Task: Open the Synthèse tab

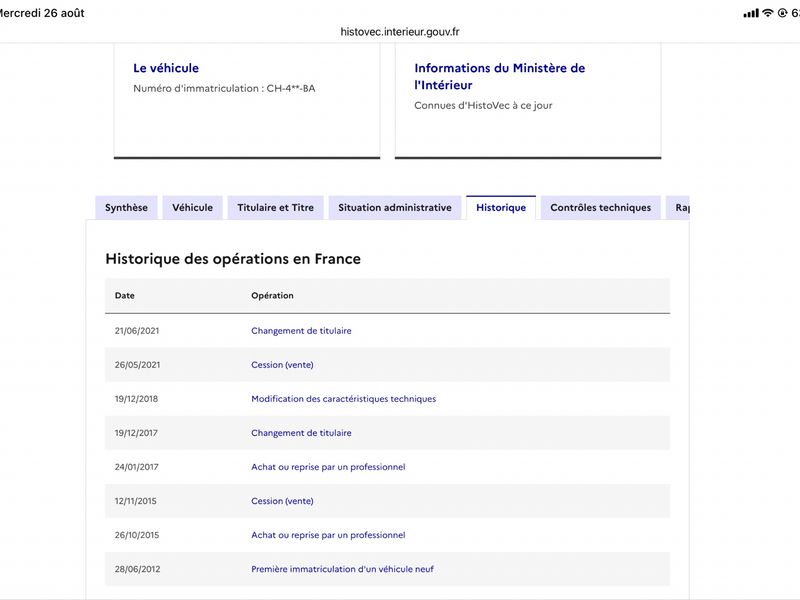Action: point(126,208)
